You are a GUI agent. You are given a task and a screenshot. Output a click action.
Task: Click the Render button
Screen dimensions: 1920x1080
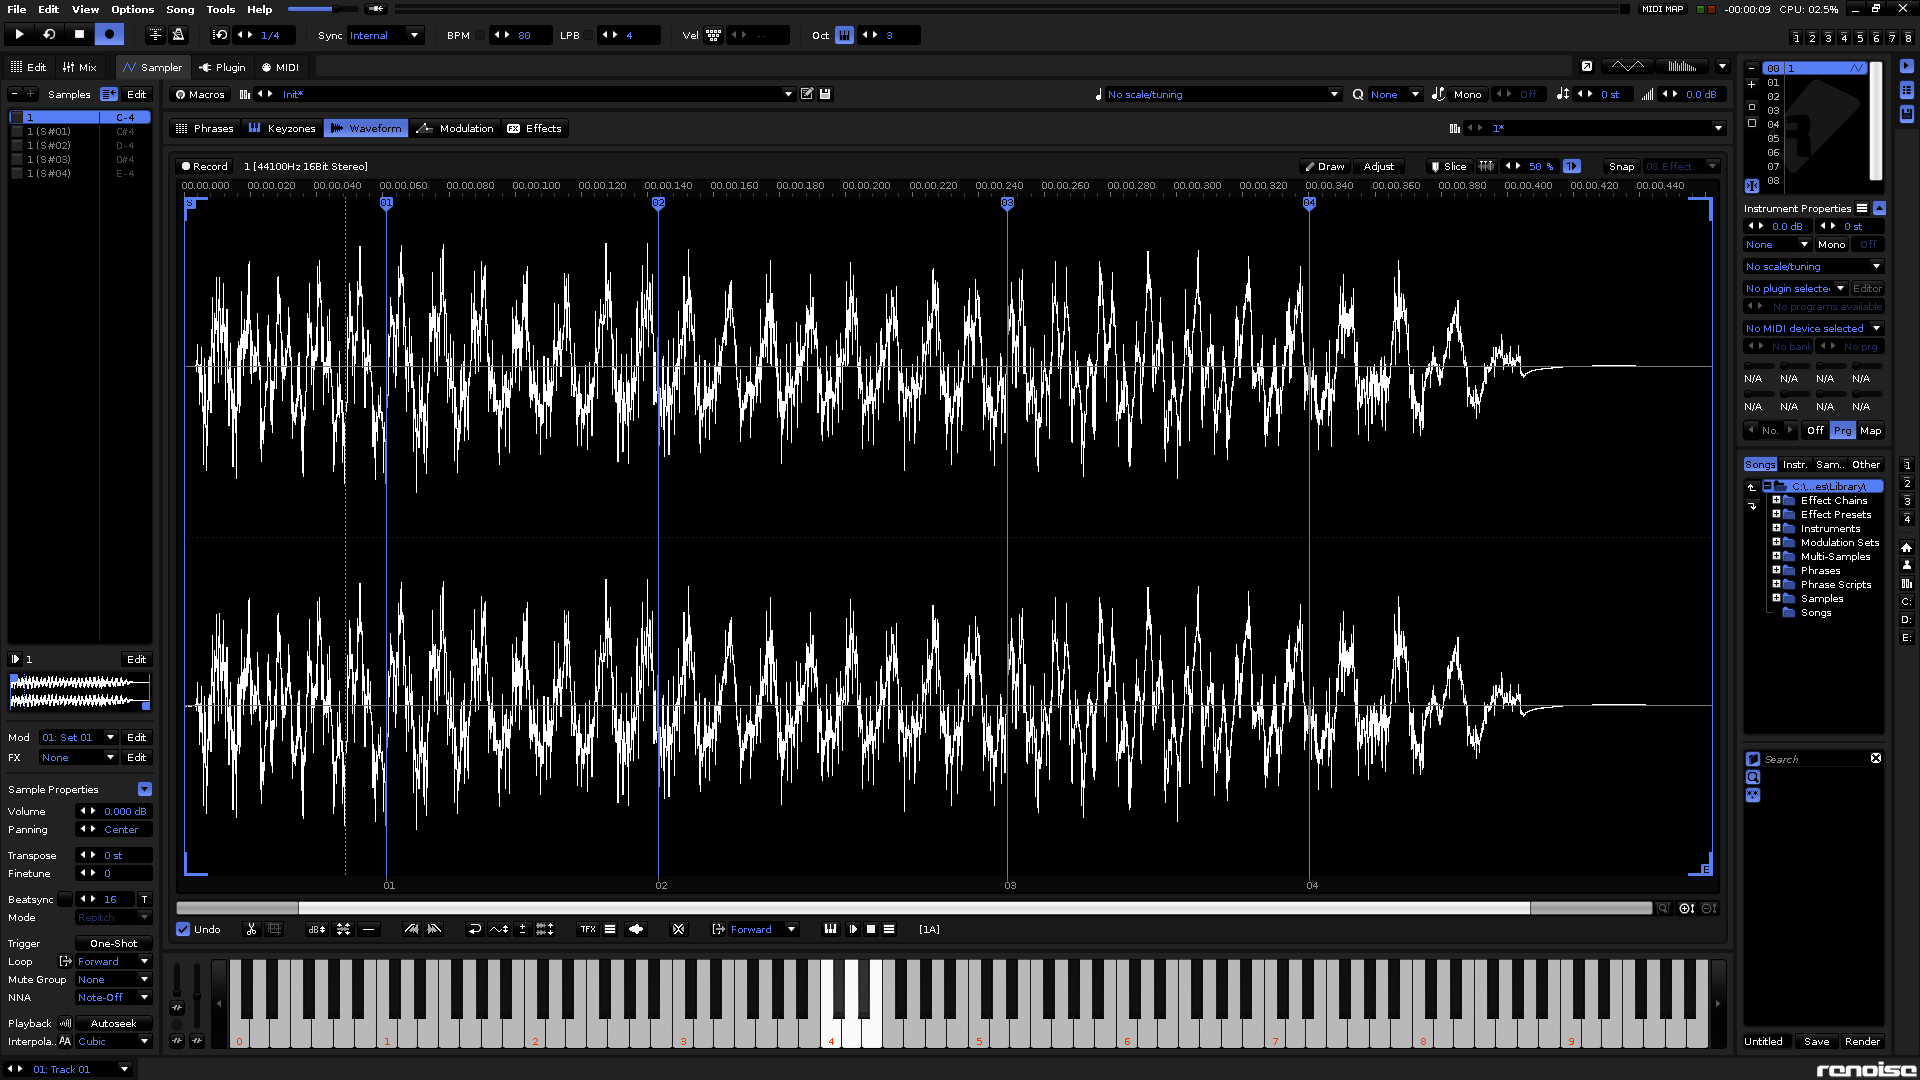[x=1862, y=1041]
